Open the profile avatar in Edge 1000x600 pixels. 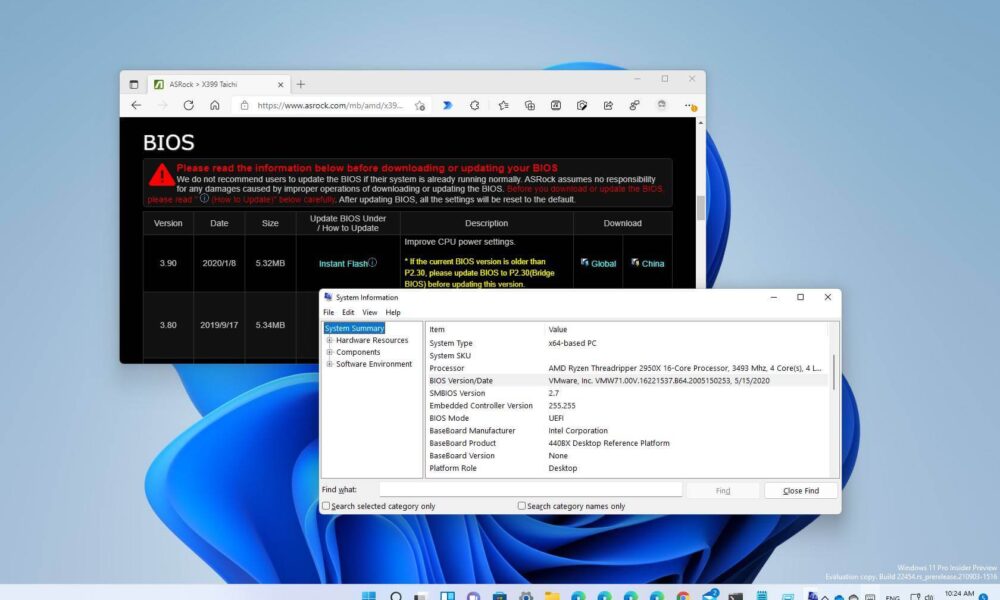coord(661,105)
